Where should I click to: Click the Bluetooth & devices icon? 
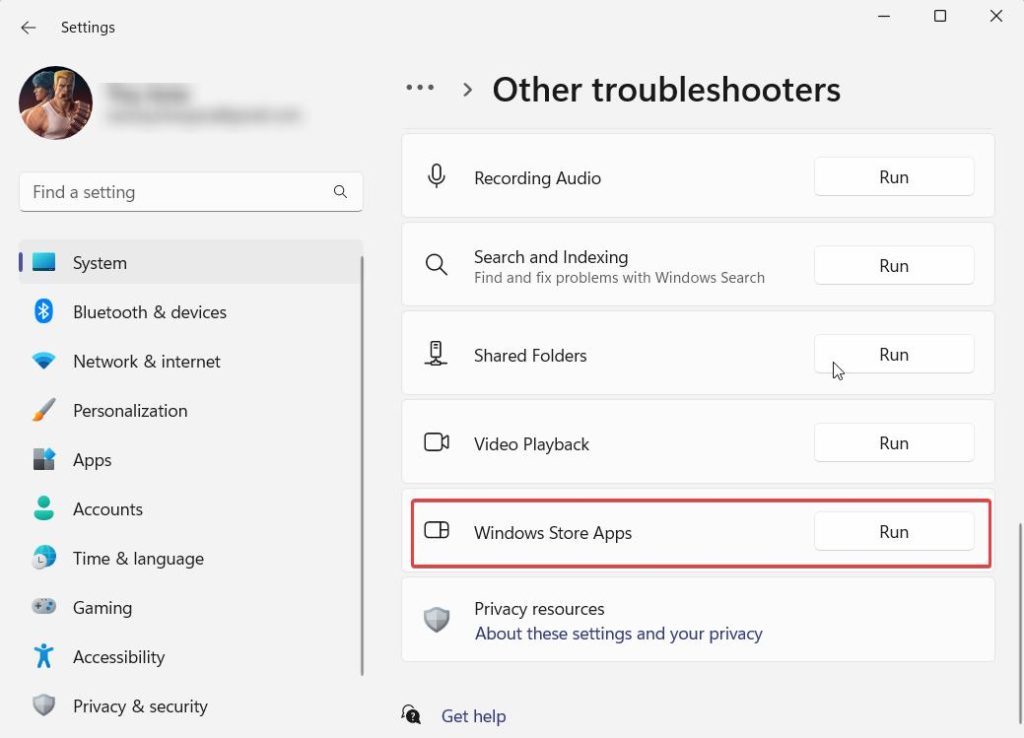point(43,312)
